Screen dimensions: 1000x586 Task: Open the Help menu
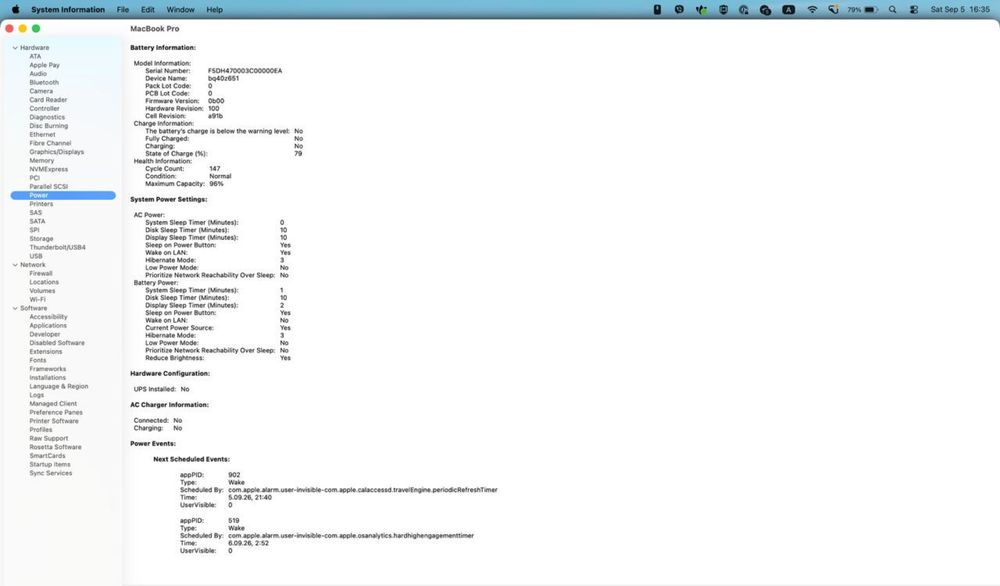click(x=214, y=10)
